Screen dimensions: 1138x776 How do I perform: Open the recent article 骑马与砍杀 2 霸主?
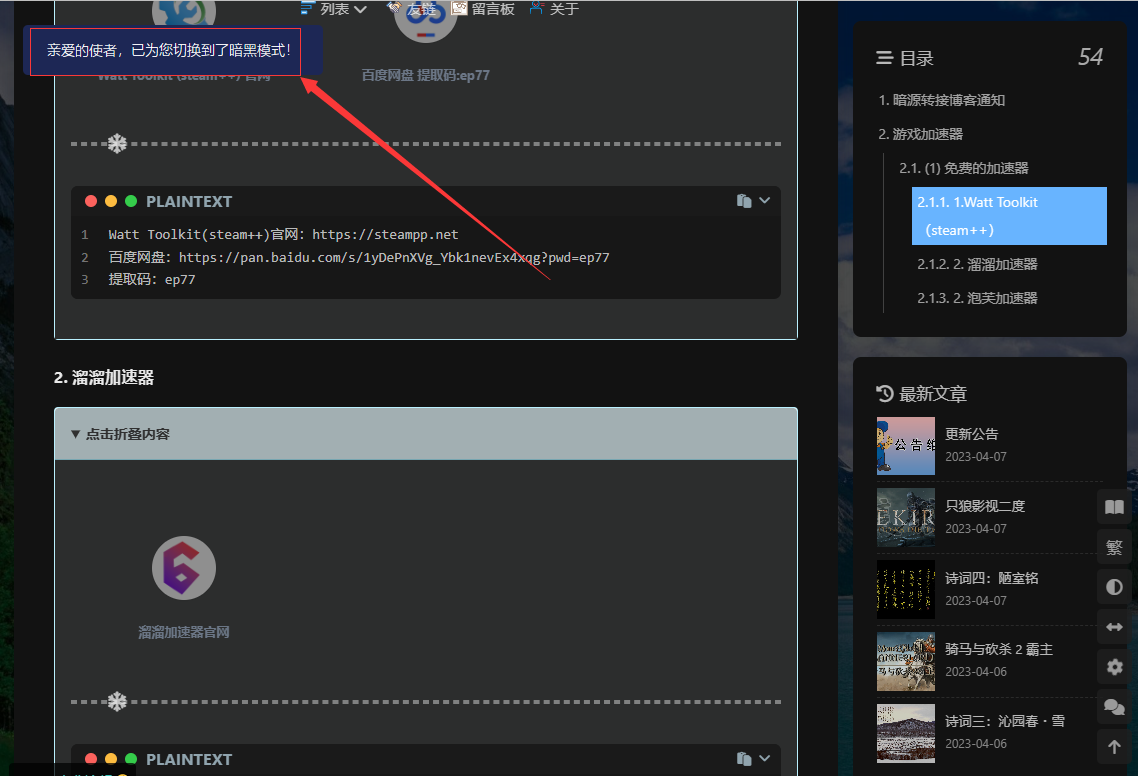point(998,649)
